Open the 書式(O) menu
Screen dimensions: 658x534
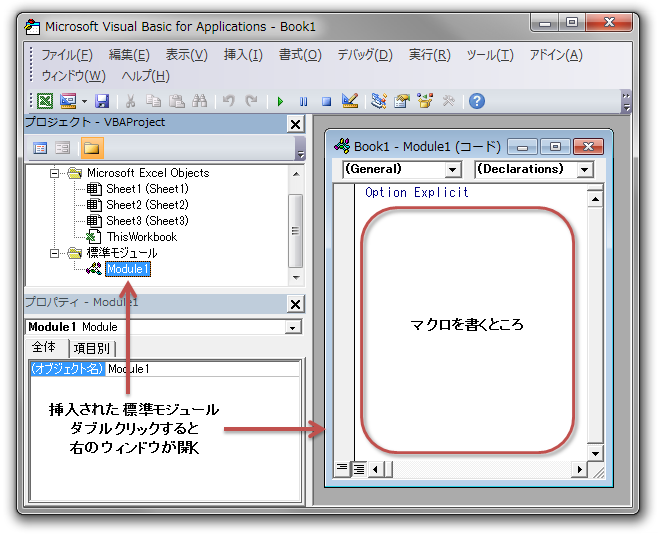[x=300, y=55]
